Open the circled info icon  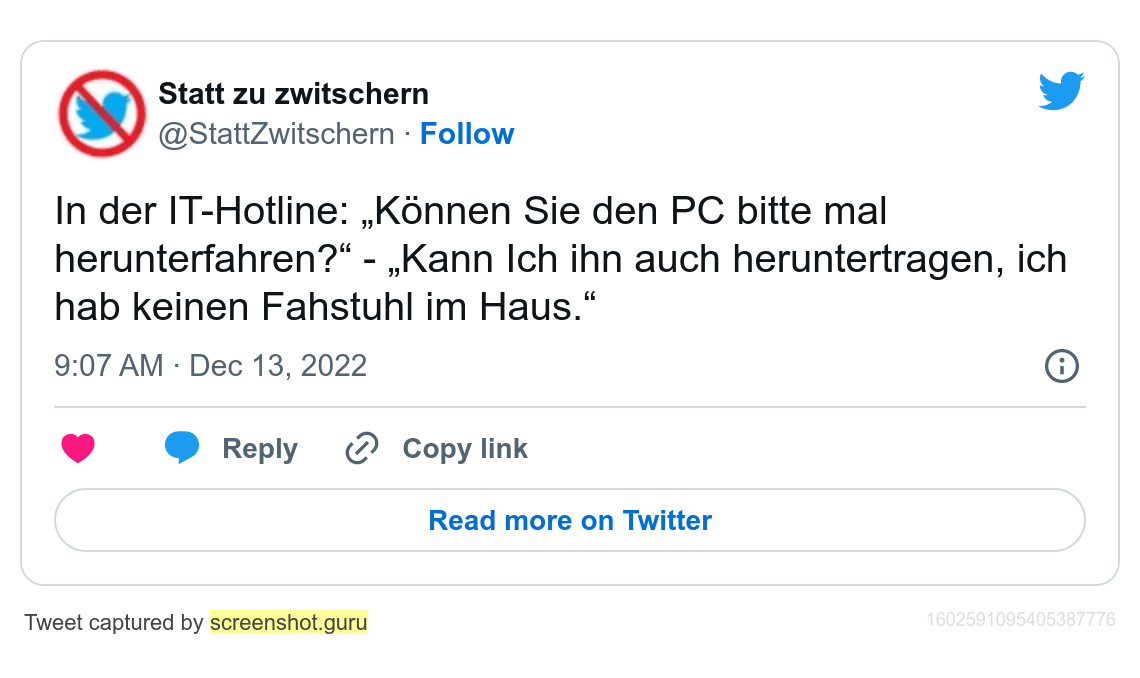tap(1061, 366)
